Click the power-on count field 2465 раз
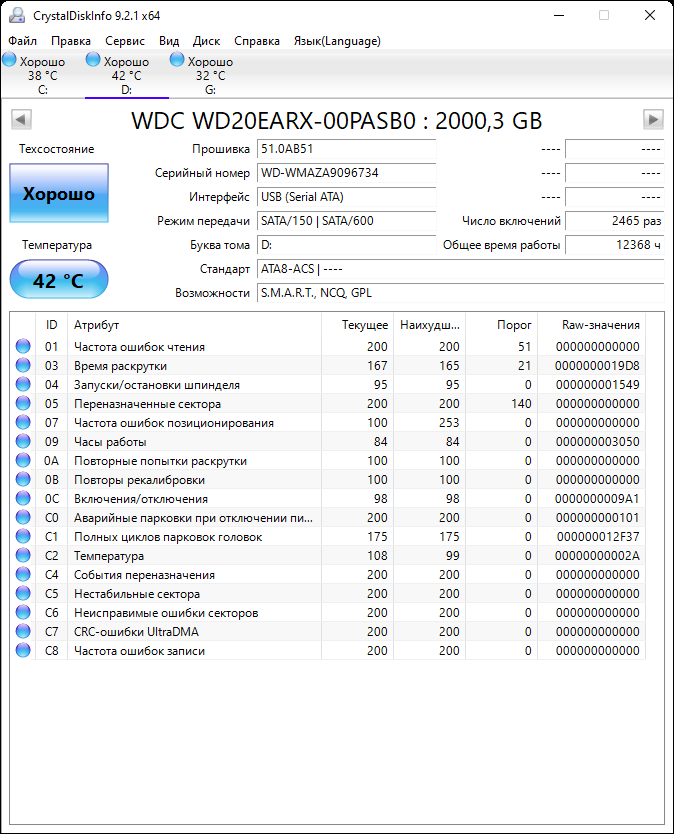Screen dimensions: 674x834 [614, 221]
